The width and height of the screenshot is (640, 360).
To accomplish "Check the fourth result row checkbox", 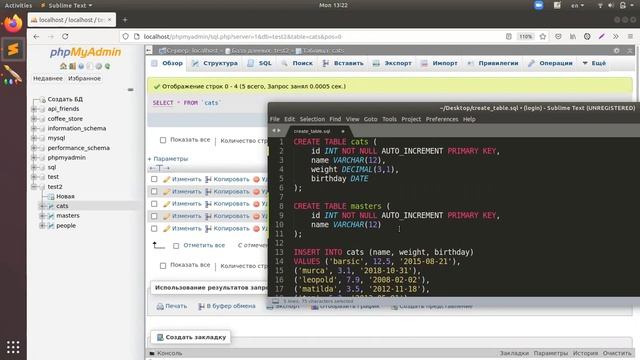I will (154, 216).
